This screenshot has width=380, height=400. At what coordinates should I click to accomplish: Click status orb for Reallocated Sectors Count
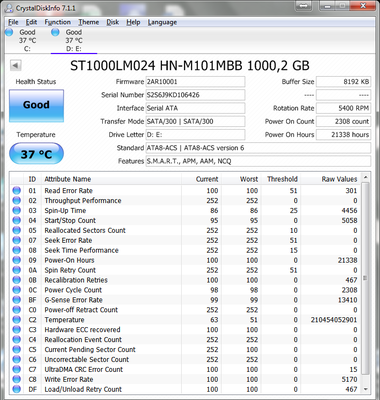coord(16,230)
